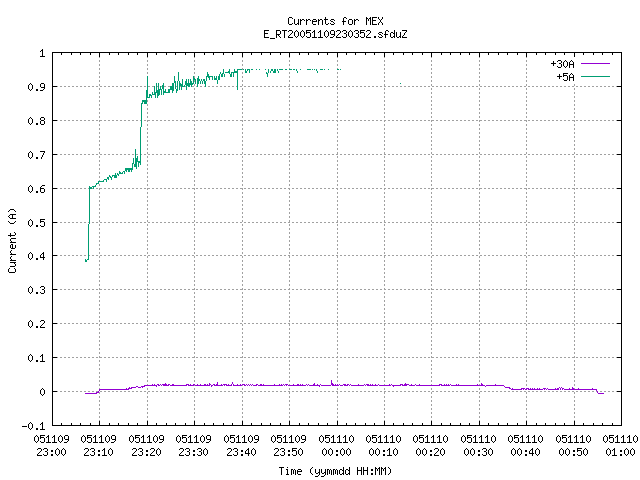The width and height of the screenshot is (640, 480).
Task: Click the y-axis tick label '0.2'
Action: pos(36,324)
